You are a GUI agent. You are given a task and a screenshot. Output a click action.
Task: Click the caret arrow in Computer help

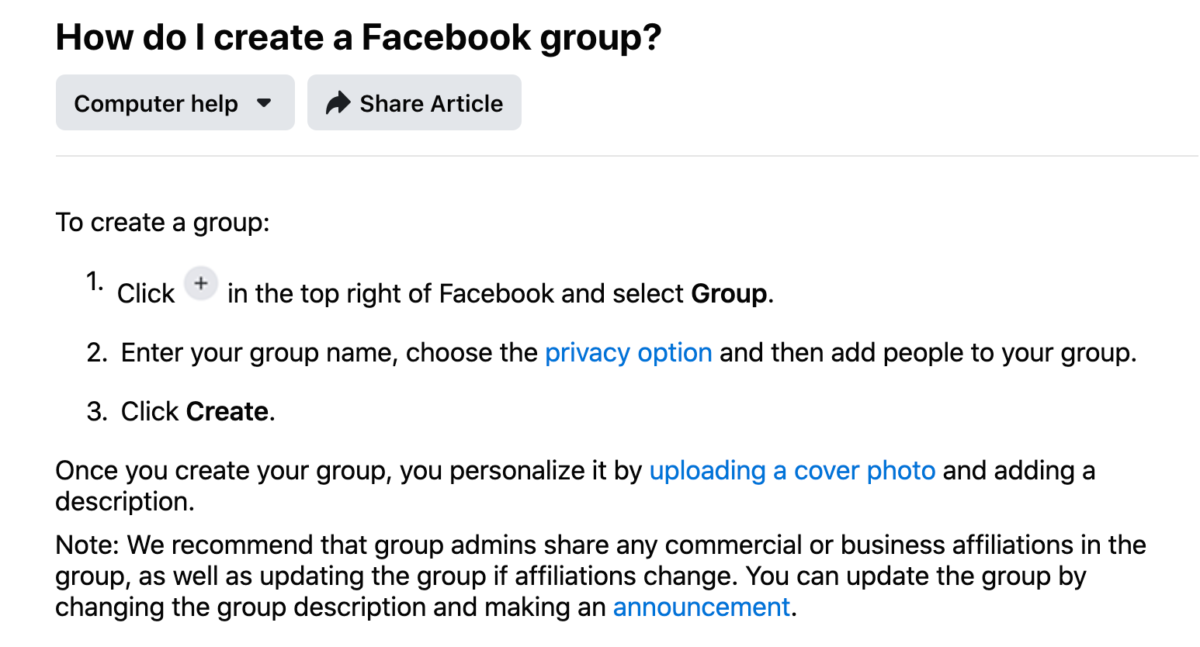click(x=264, y=103)
